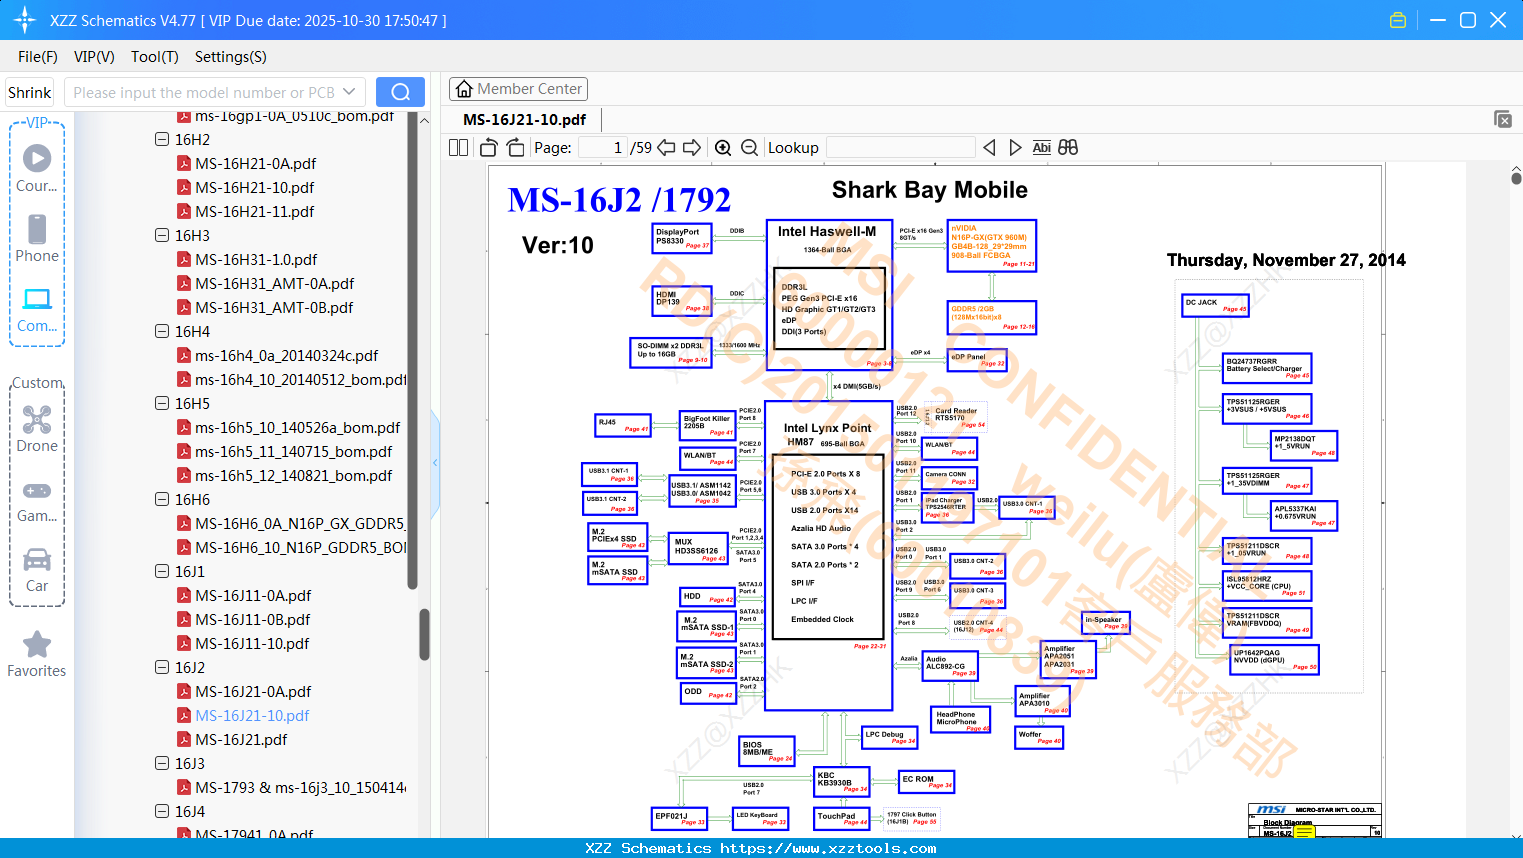1523x858 pixels.
Task: Open the Course category in sidebar
Action: [37, 169]
